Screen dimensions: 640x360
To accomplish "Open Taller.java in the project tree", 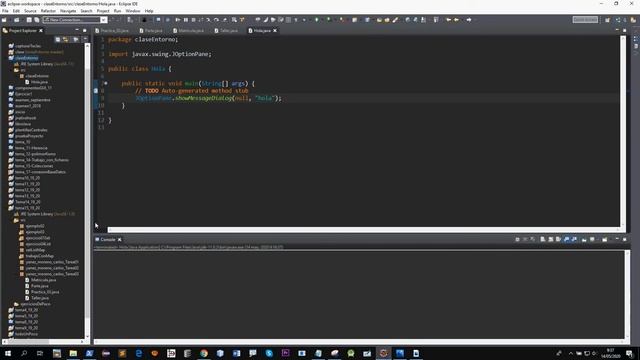I will (40, 298).
